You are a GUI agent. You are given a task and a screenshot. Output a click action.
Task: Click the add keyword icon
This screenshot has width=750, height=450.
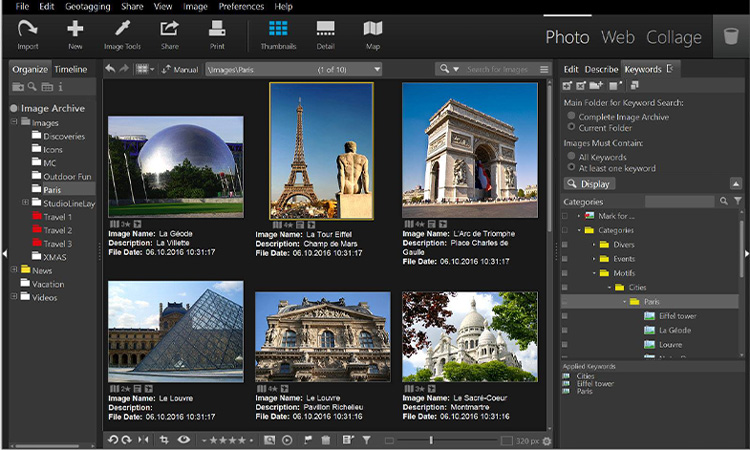coord(567,86)
